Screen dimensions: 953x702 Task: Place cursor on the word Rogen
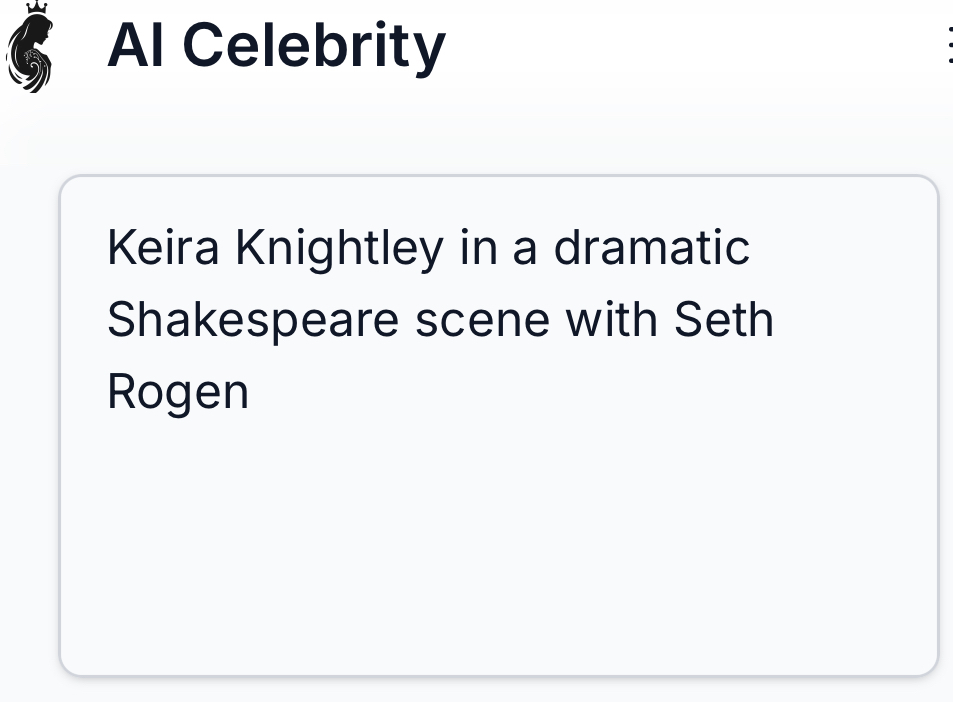[x=178, y=393]
